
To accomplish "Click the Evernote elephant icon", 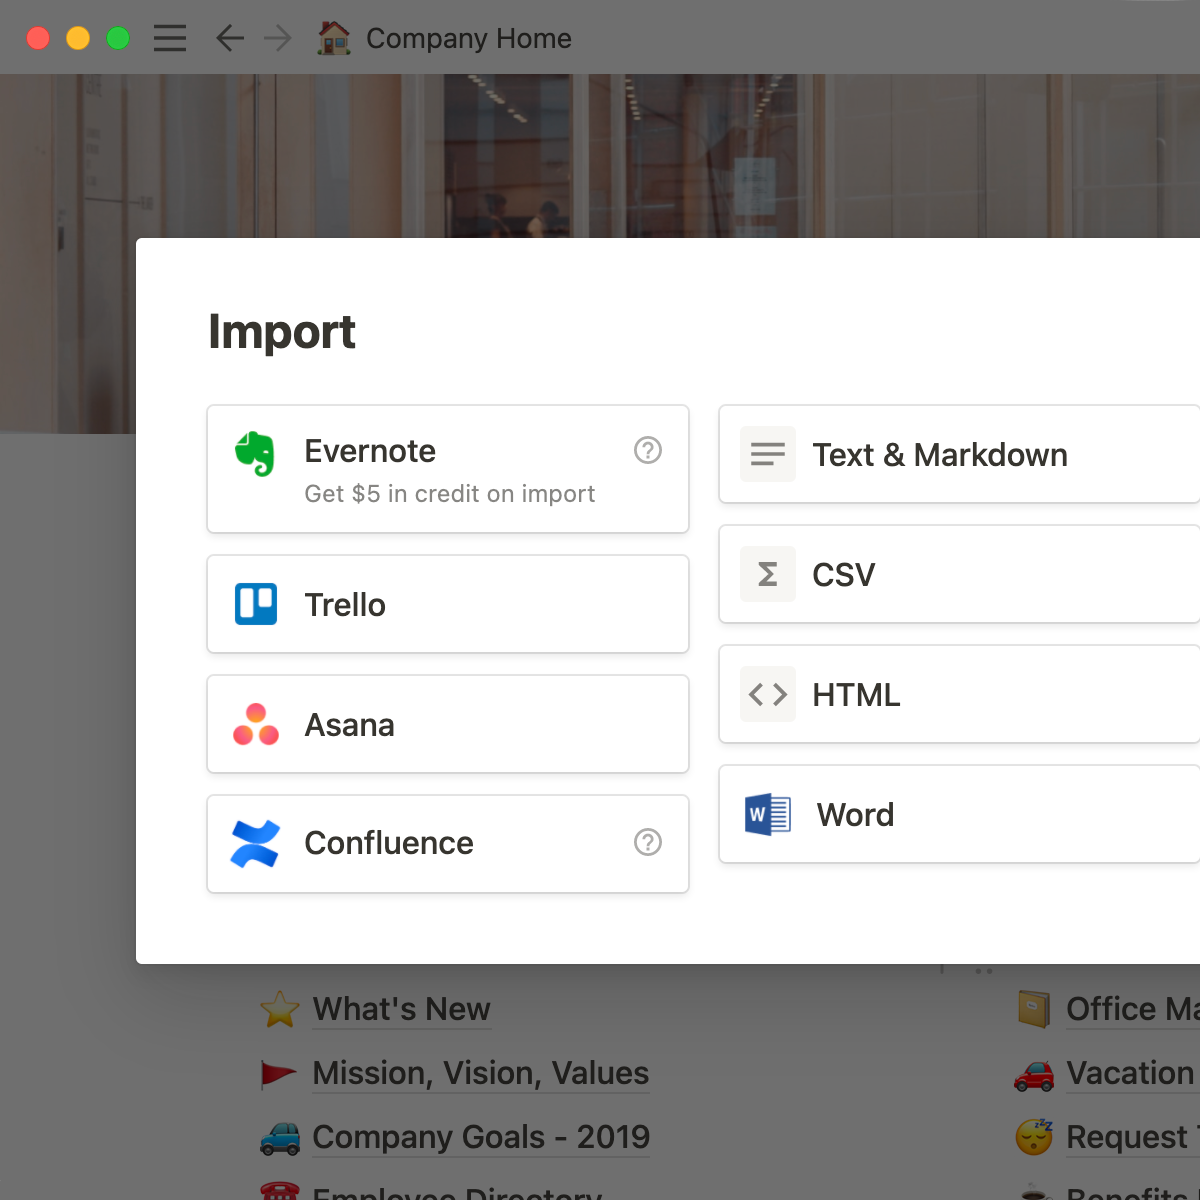I will [x=255, y=453].
